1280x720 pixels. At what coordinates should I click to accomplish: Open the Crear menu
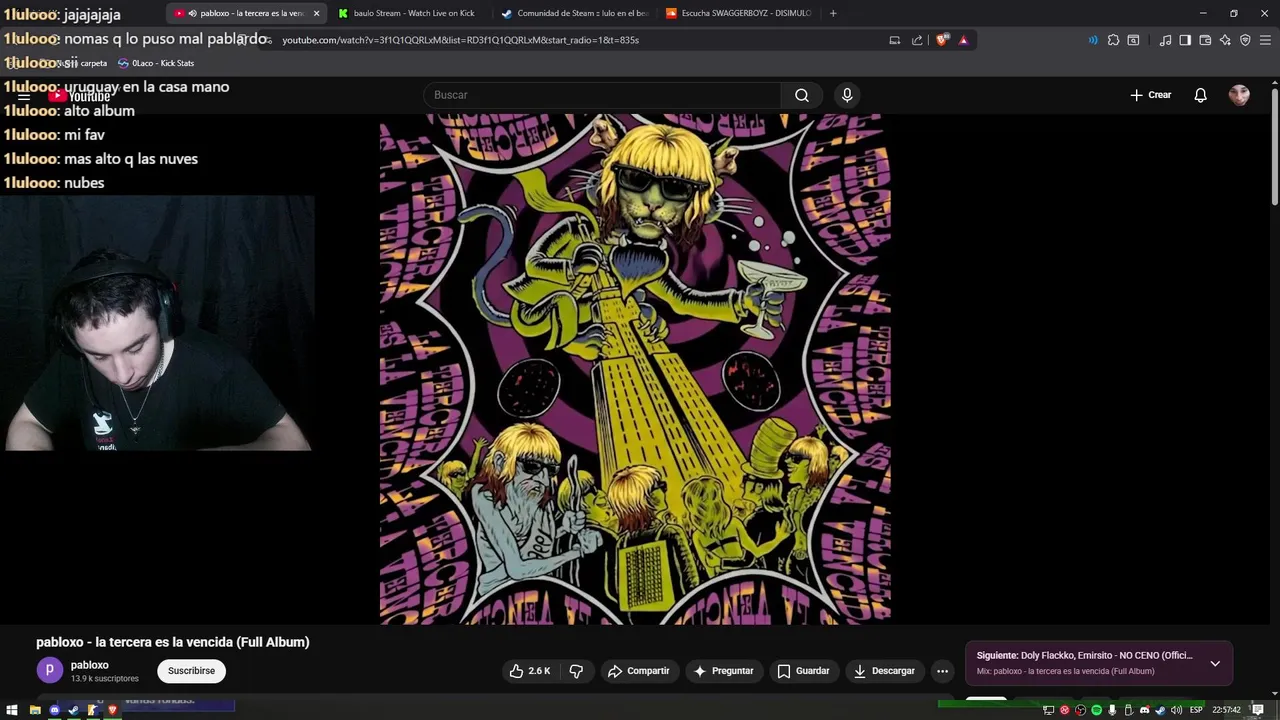1151,95
